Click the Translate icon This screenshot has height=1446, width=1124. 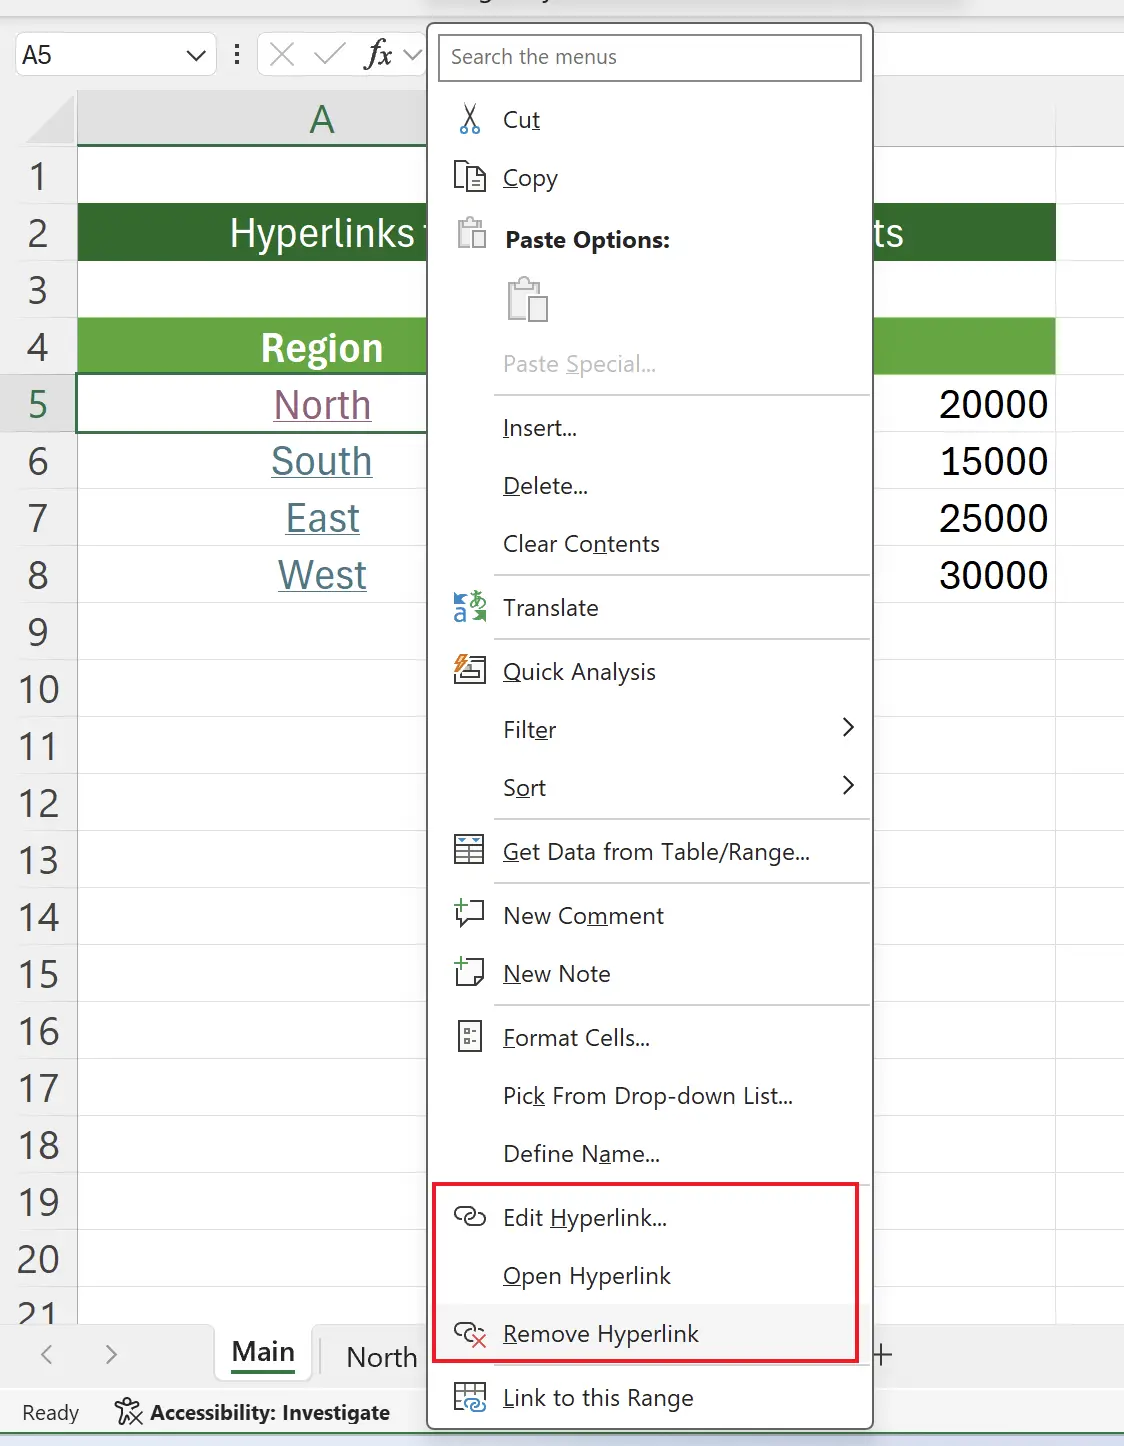pyautogui.click(x=469, y=607)
